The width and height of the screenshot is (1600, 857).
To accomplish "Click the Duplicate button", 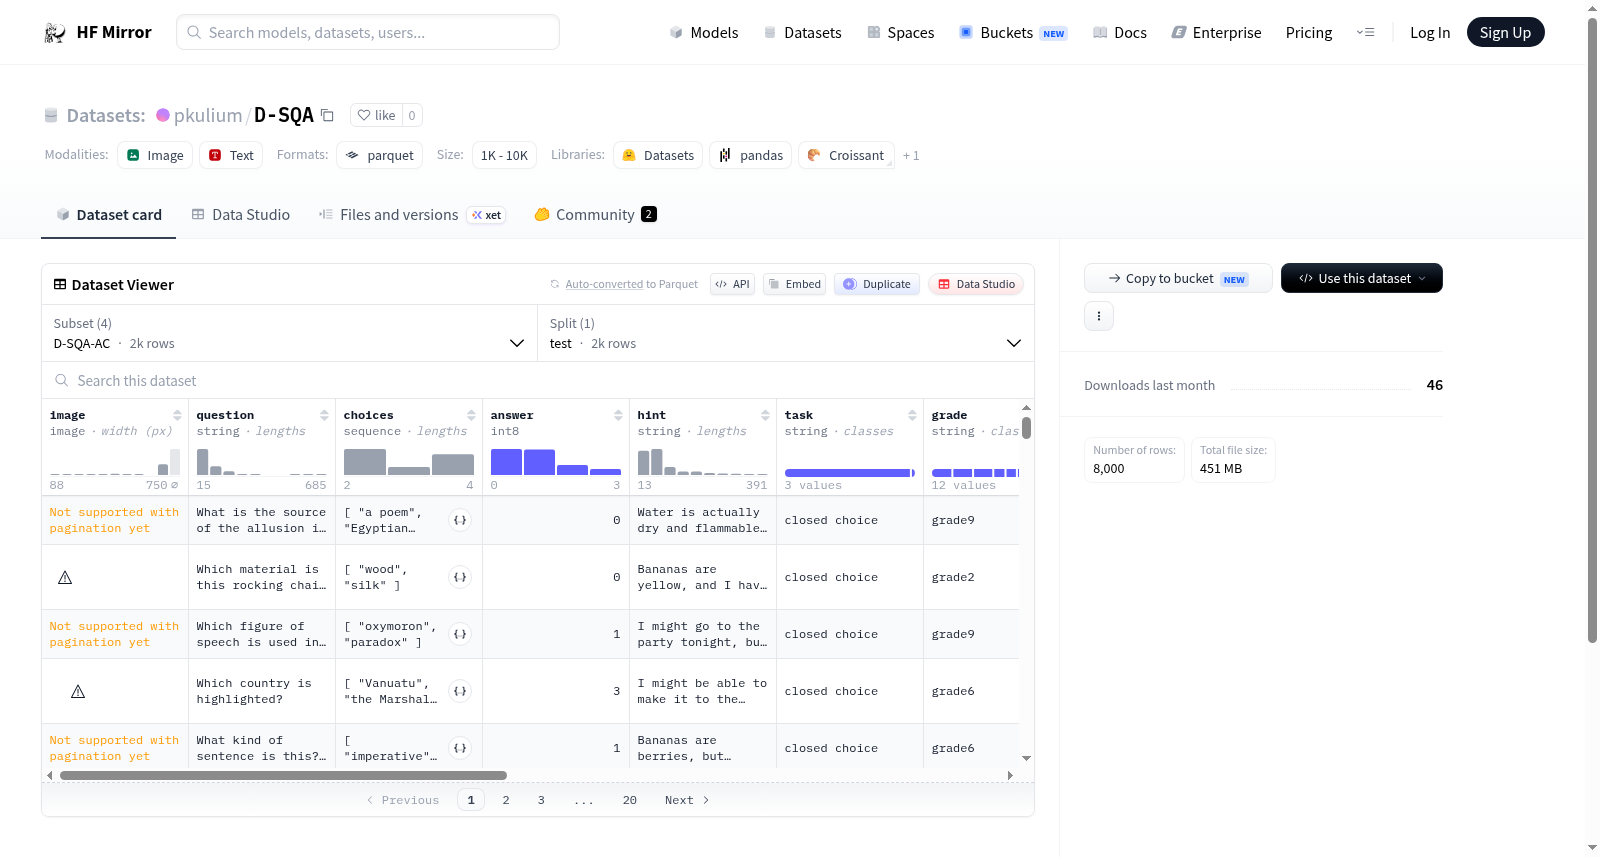I will (877, 284).
